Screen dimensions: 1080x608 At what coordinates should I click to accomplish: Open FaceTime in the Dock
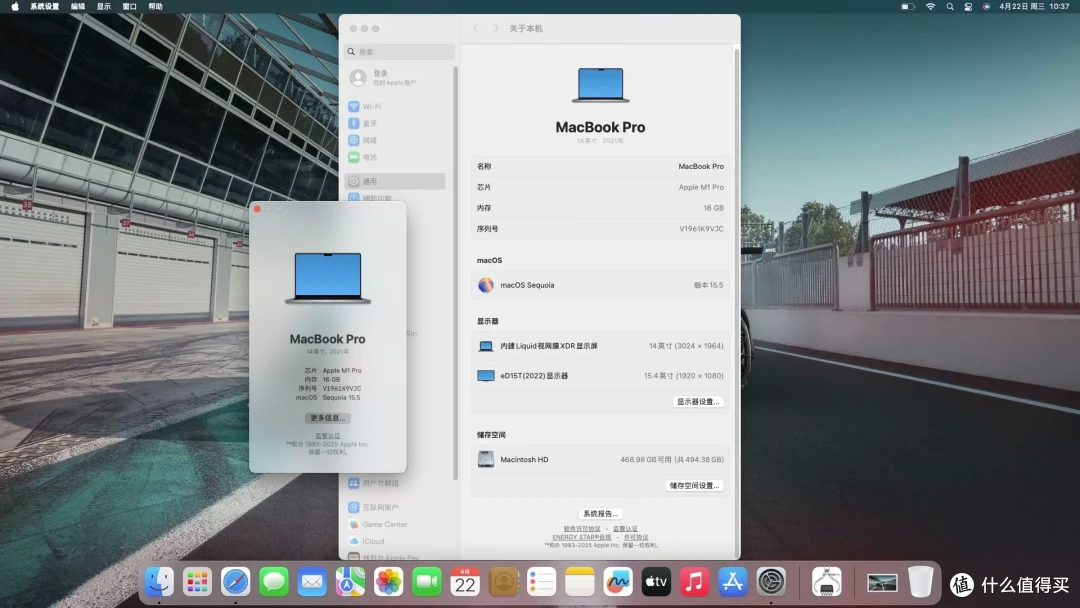[426, 583]
